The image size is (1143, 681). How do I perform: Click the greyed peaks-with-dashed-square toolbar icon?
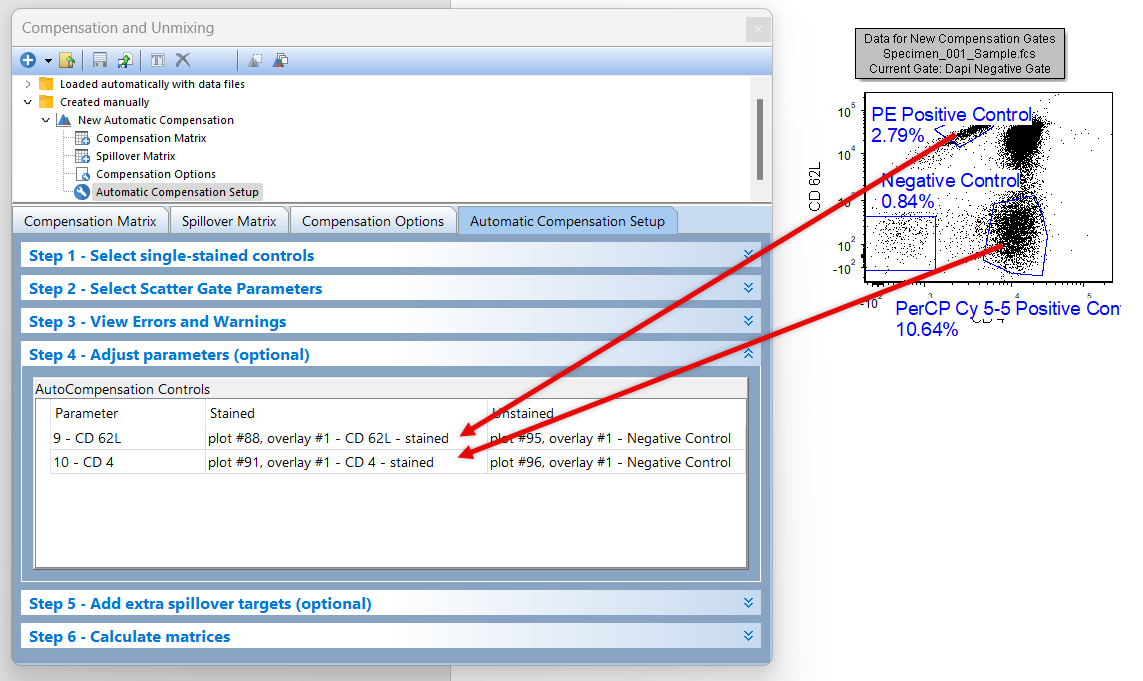tap(255, 61)
